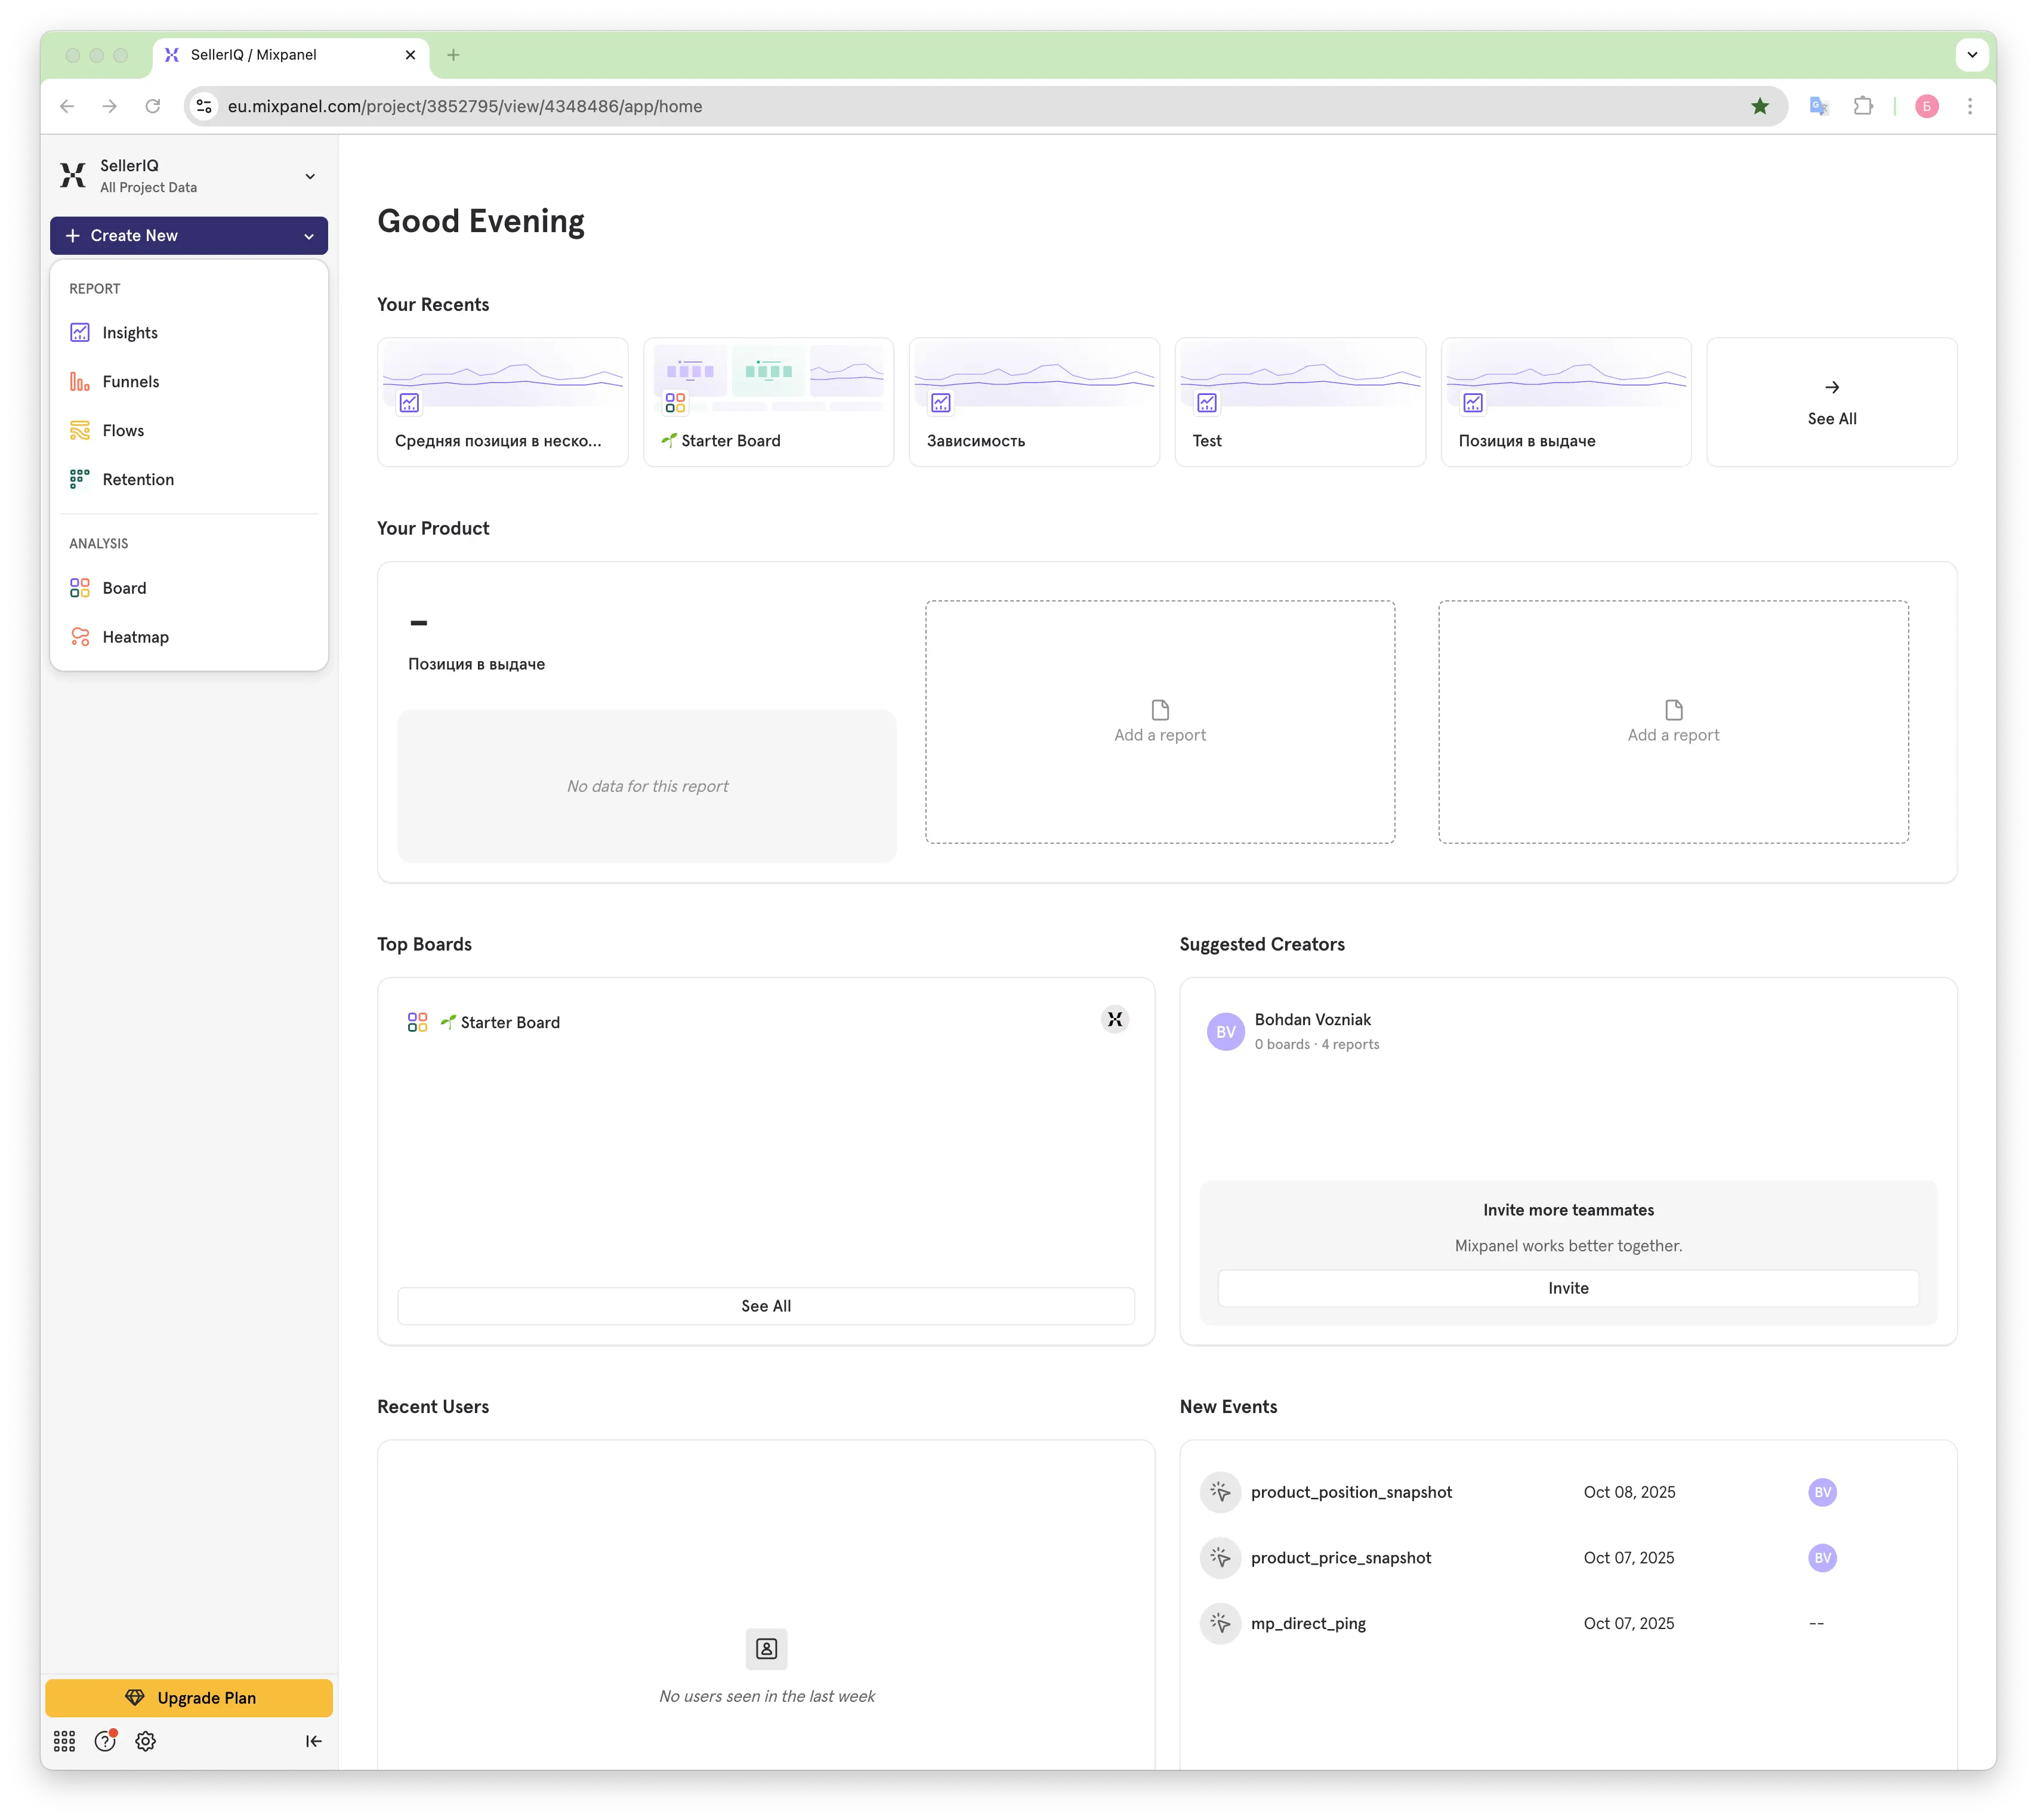Click the product_position_snapshot event name

pos(1351,1492)
